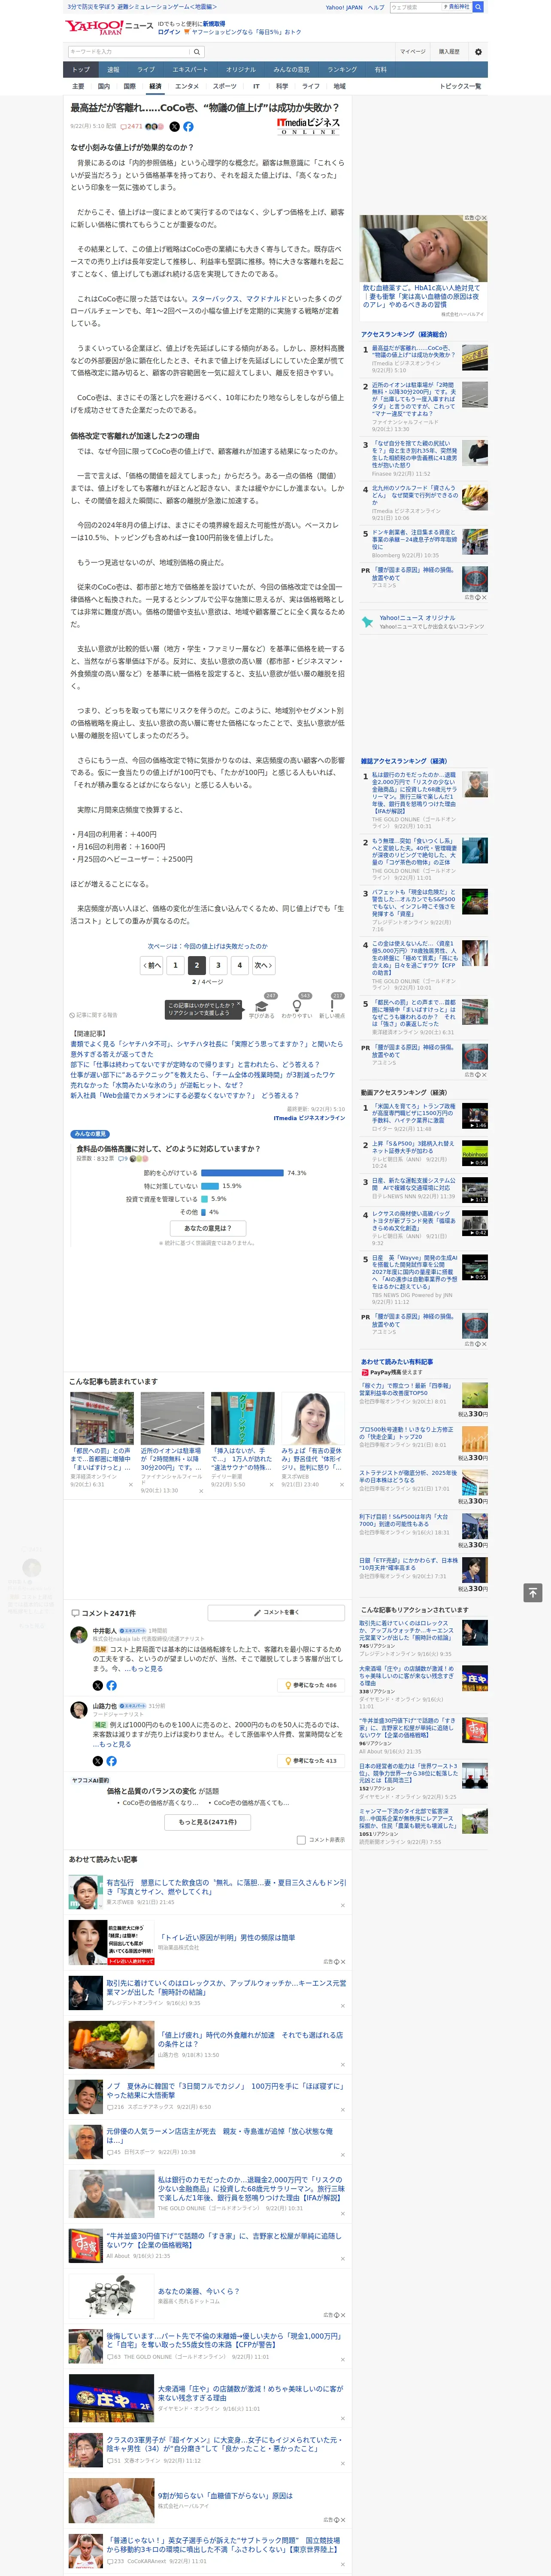Select the ライブ top navigation tab

146,70
